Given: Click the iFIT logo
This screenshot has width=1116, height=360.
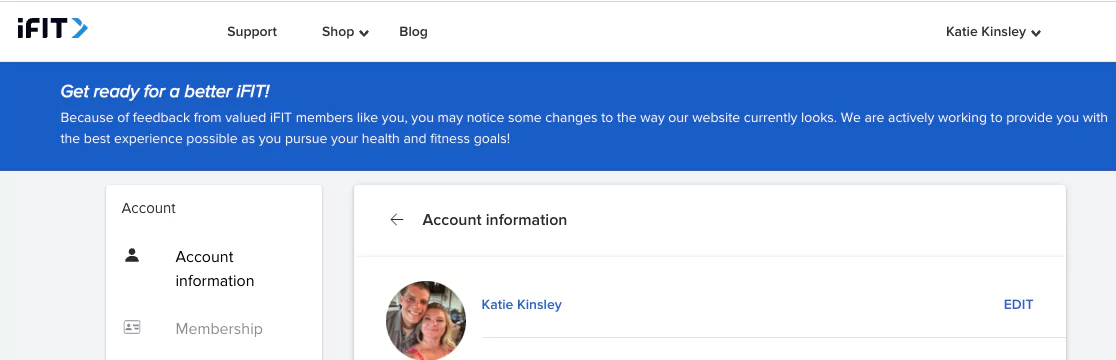Looking at the screenshot, I should point(53,28).
